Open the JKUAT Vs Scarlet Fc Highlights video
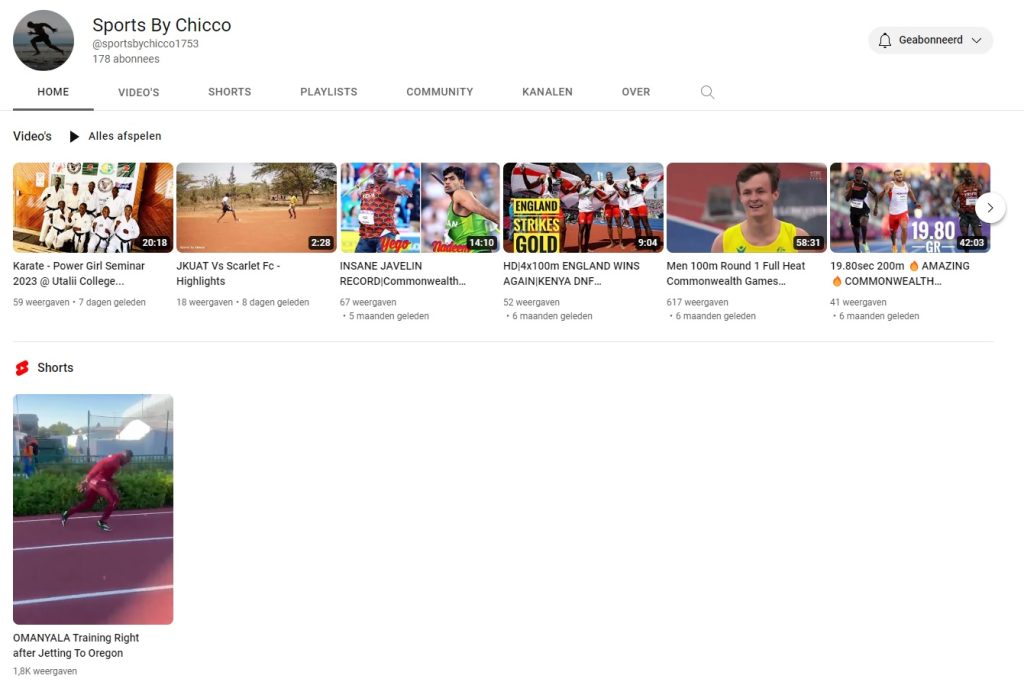1024x682 pixels. point(256,207)
